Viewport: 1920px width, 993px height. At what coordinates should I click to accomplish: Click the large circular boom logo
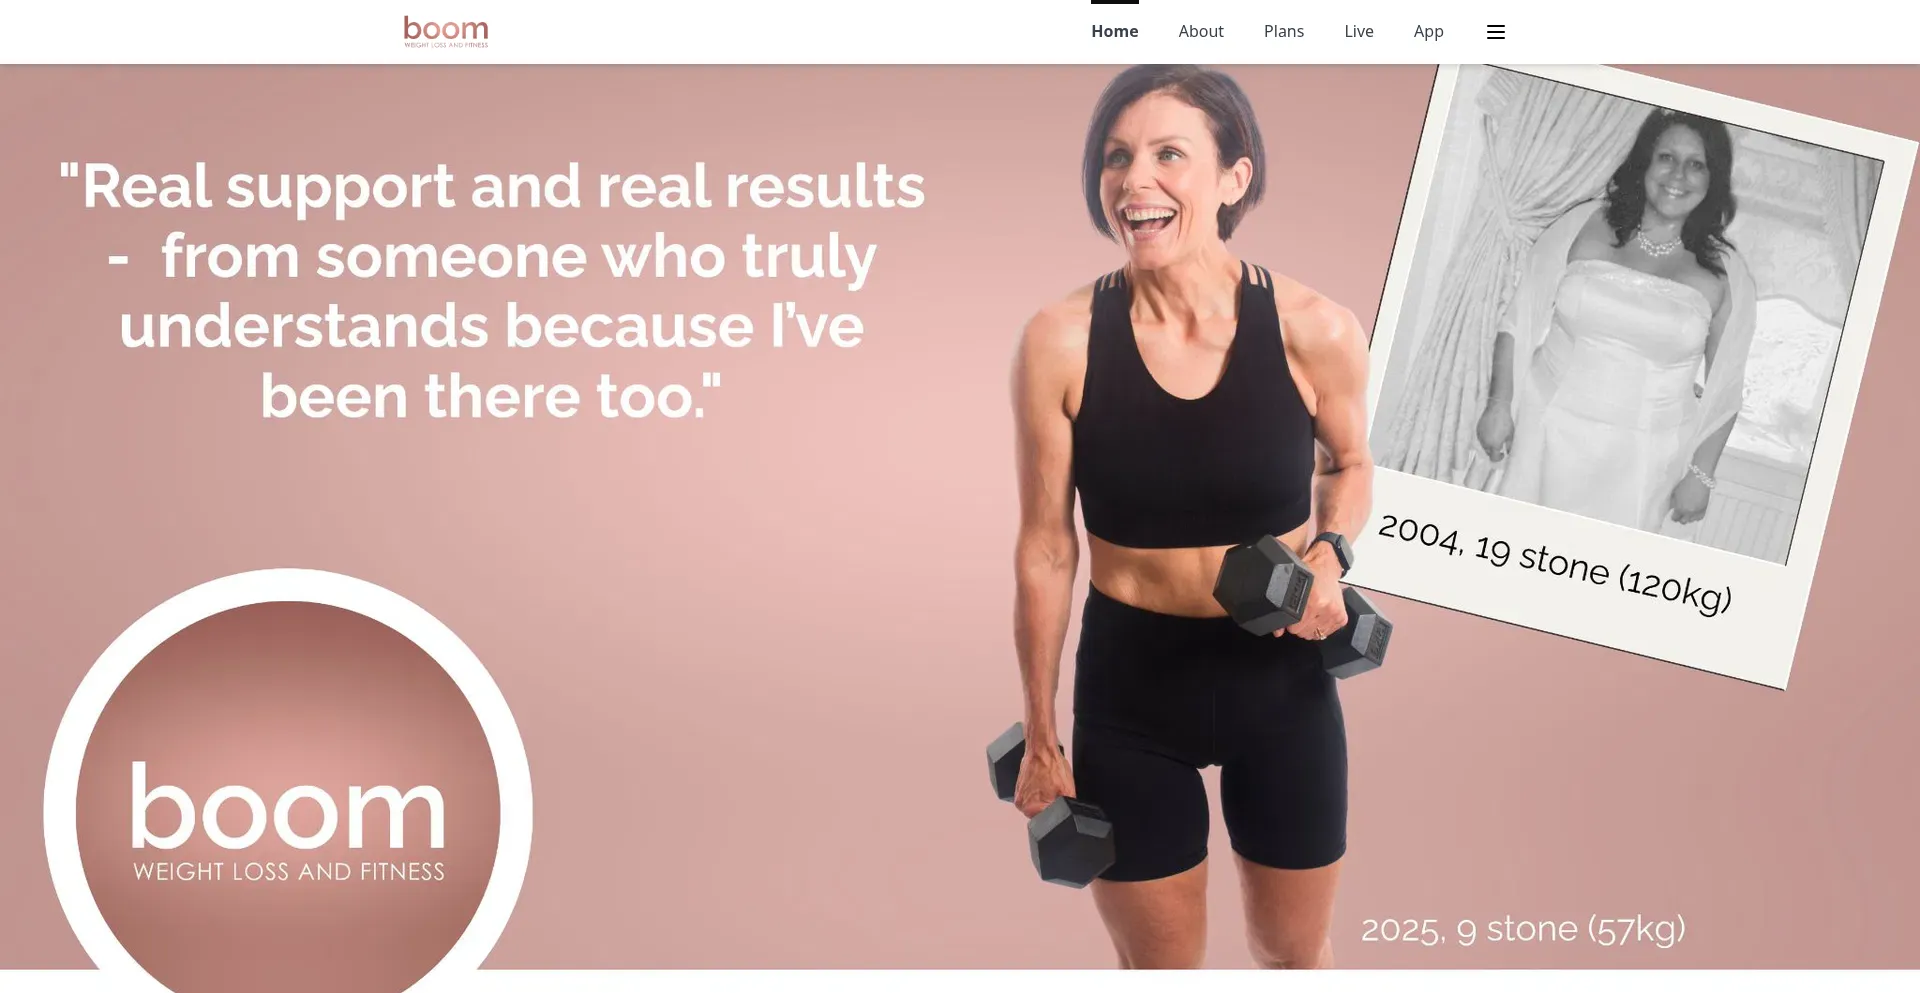[x=288, y=790]
